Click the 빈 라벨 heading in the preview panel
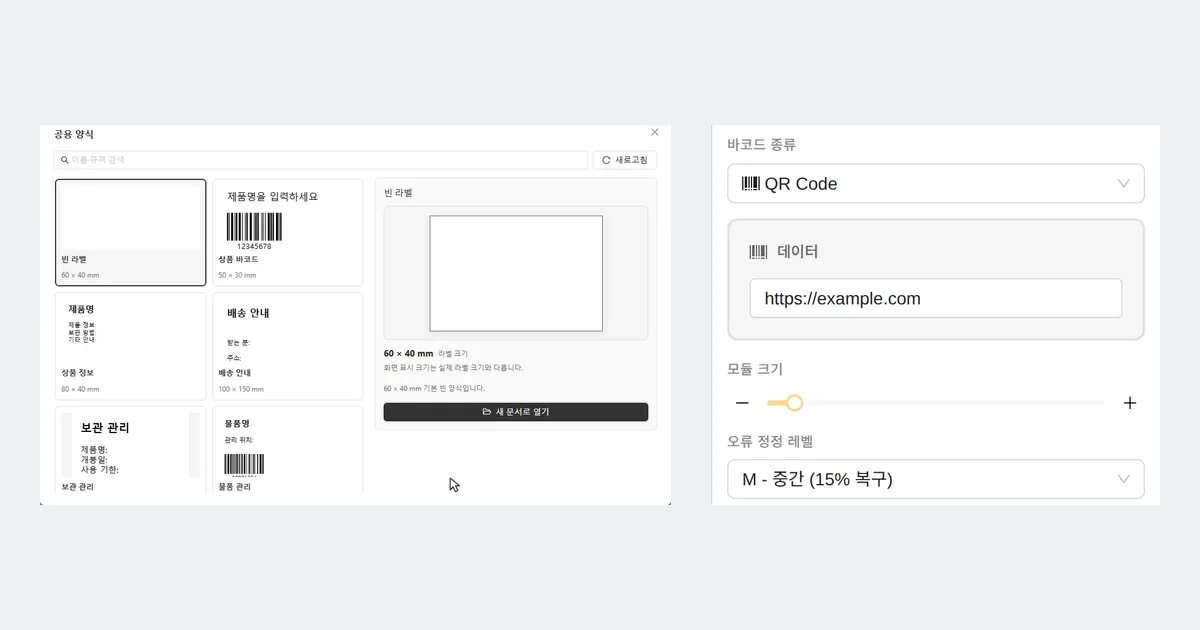The width and height of the screenshot is (1200, 630). coord(398,192)
